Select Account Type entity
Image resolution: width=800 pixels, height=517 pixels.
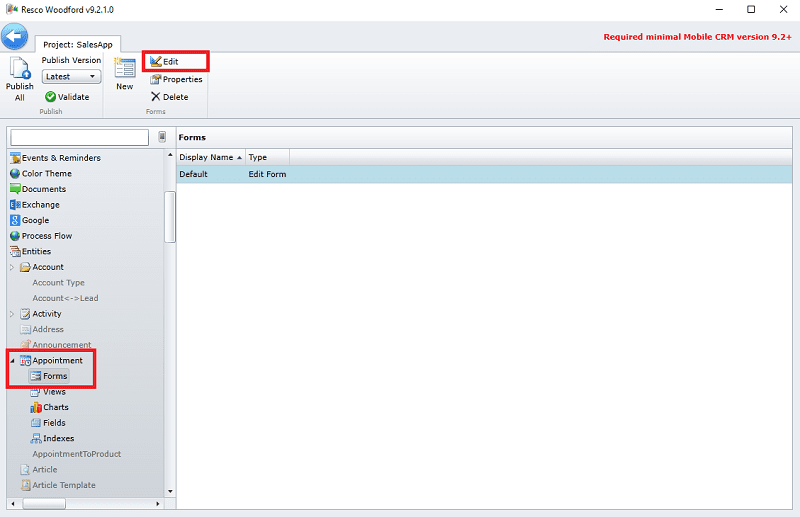point(58,282)
